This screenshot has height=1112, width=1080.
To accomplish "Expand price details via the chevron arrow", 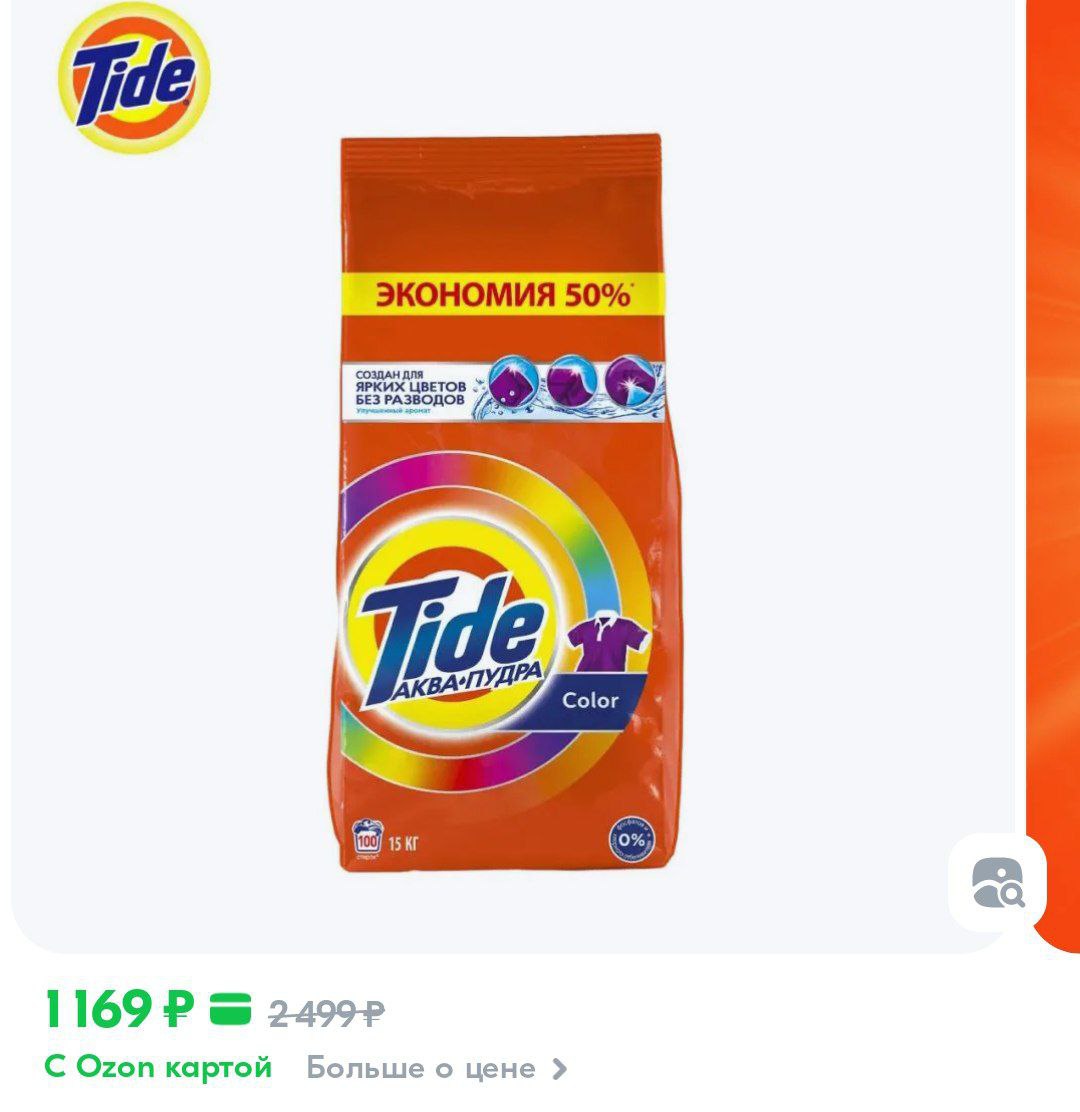I will 560,1069.
